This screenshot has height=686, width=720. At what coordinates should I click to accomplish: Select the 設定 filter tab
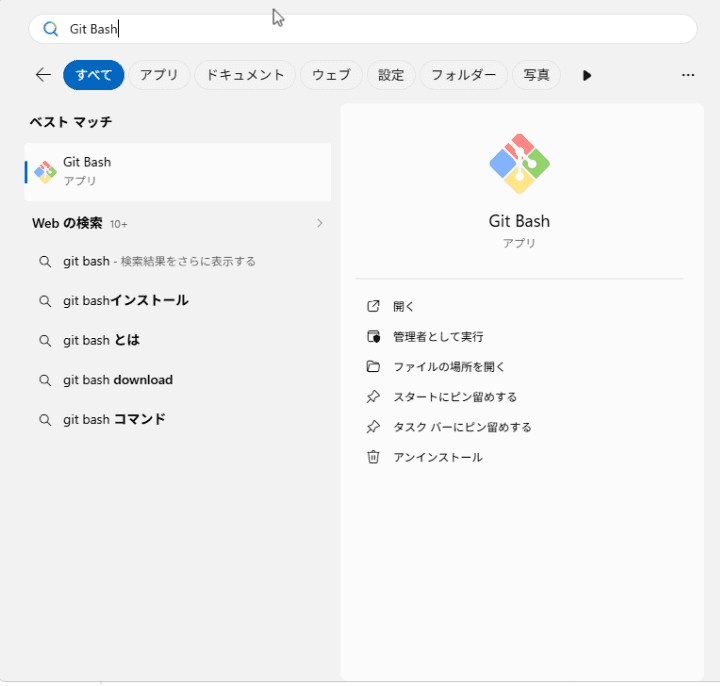tap(391, 75)
